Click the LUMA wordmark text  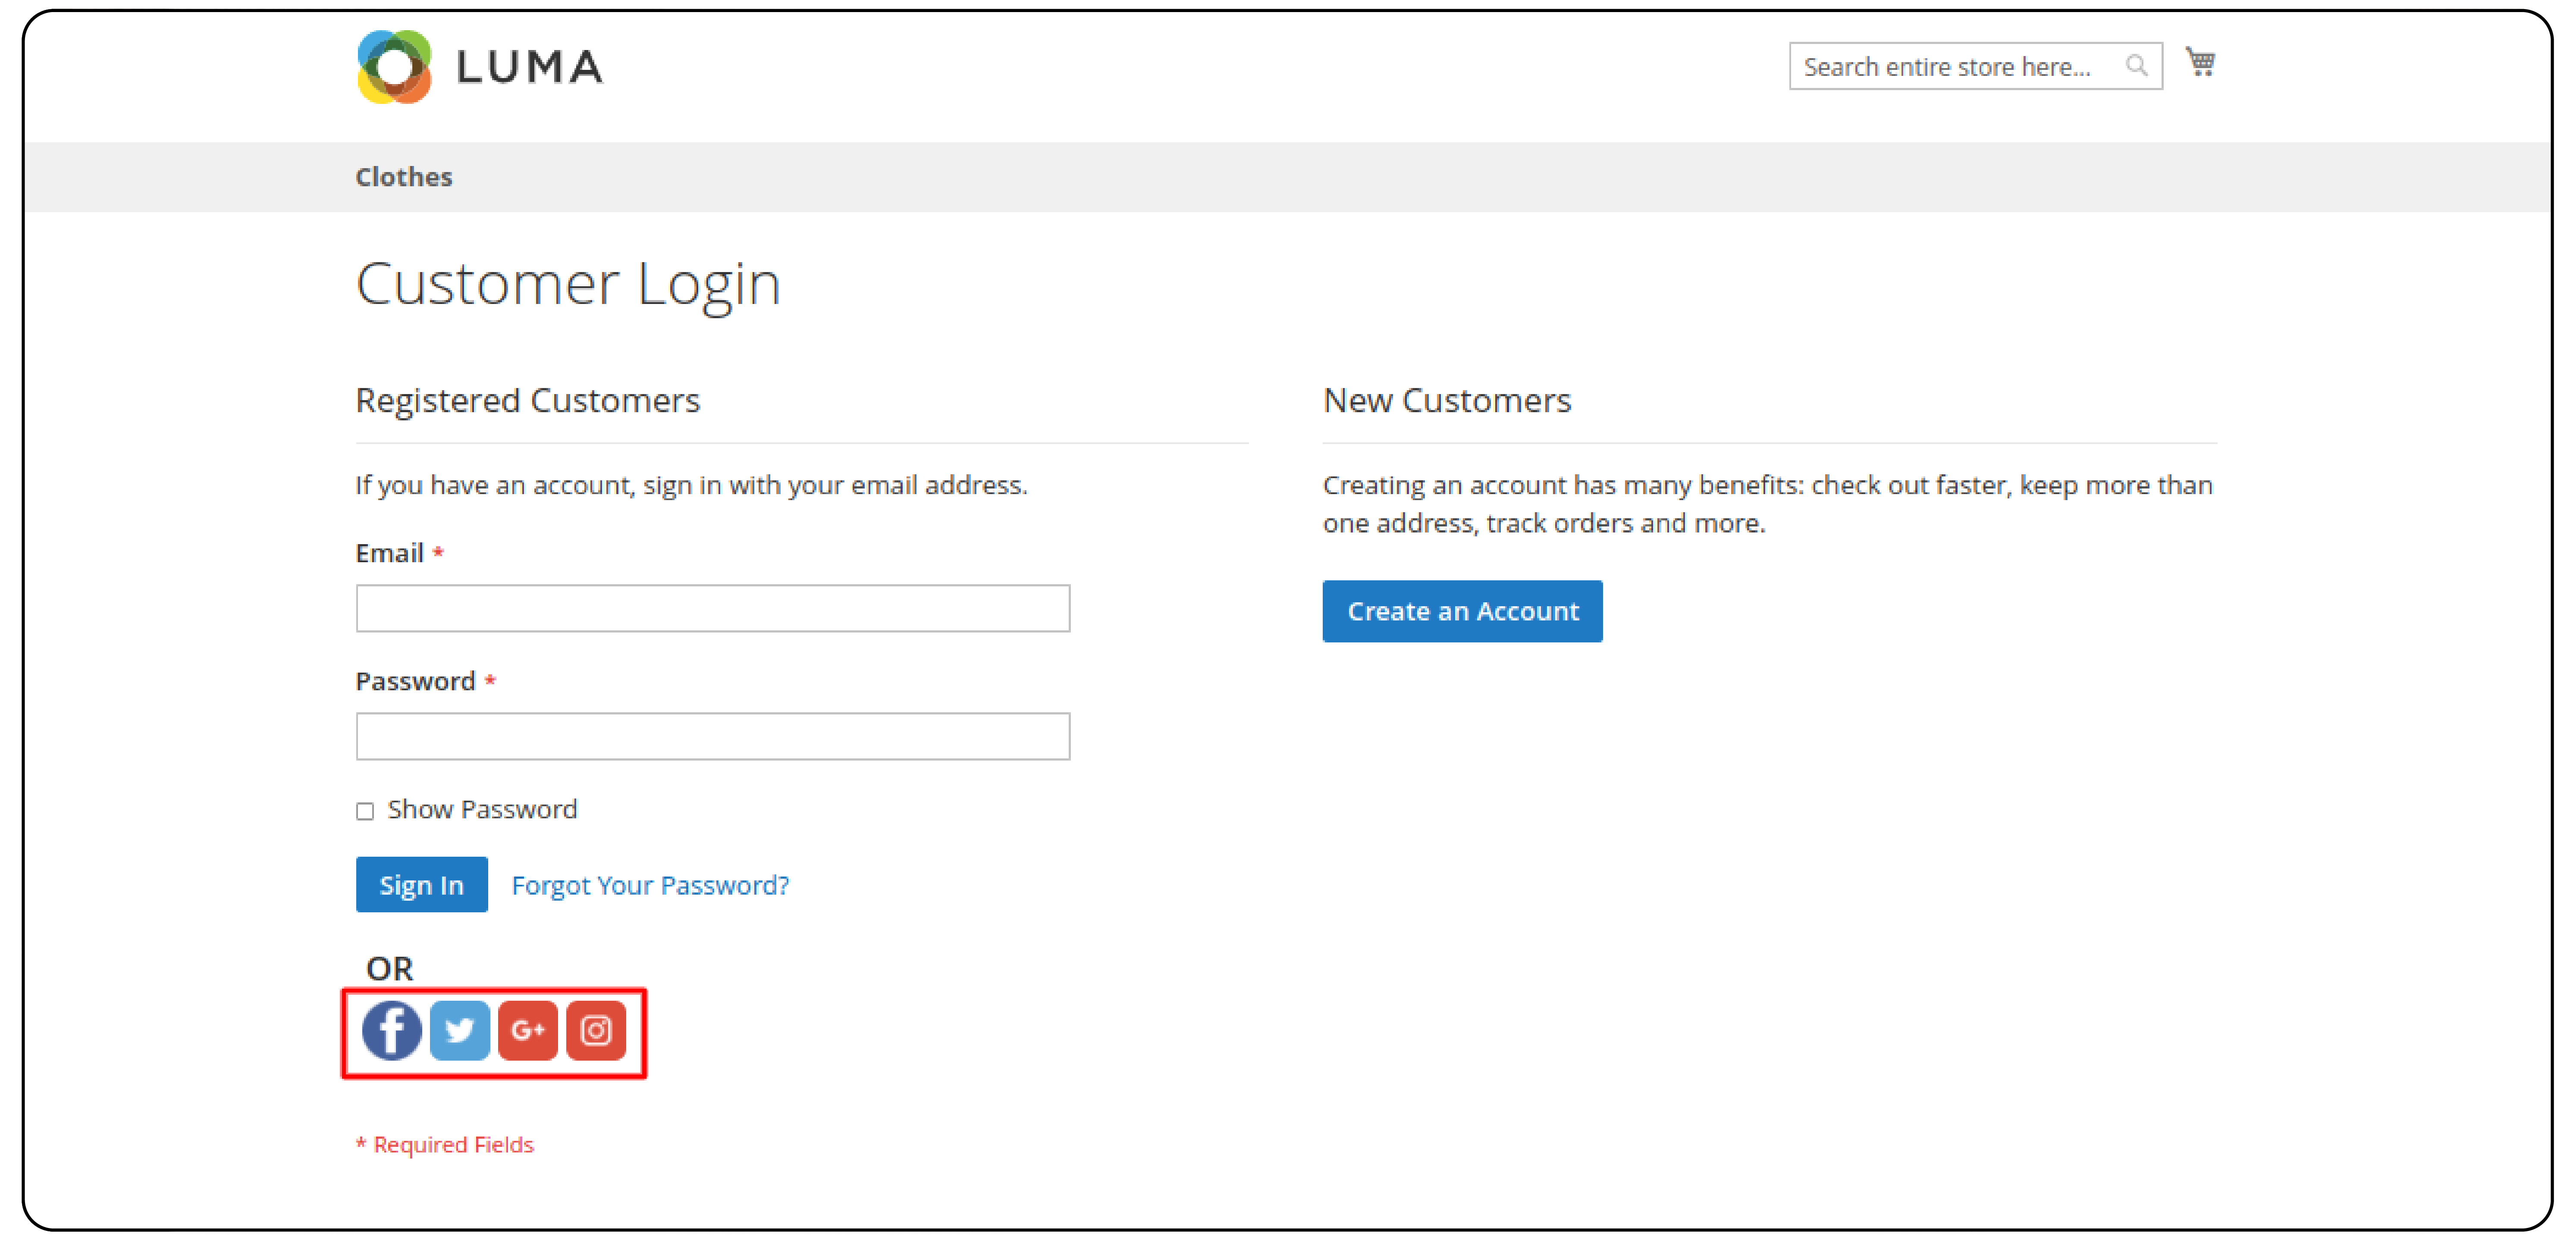pyautogui.click(x=530, y=67)
